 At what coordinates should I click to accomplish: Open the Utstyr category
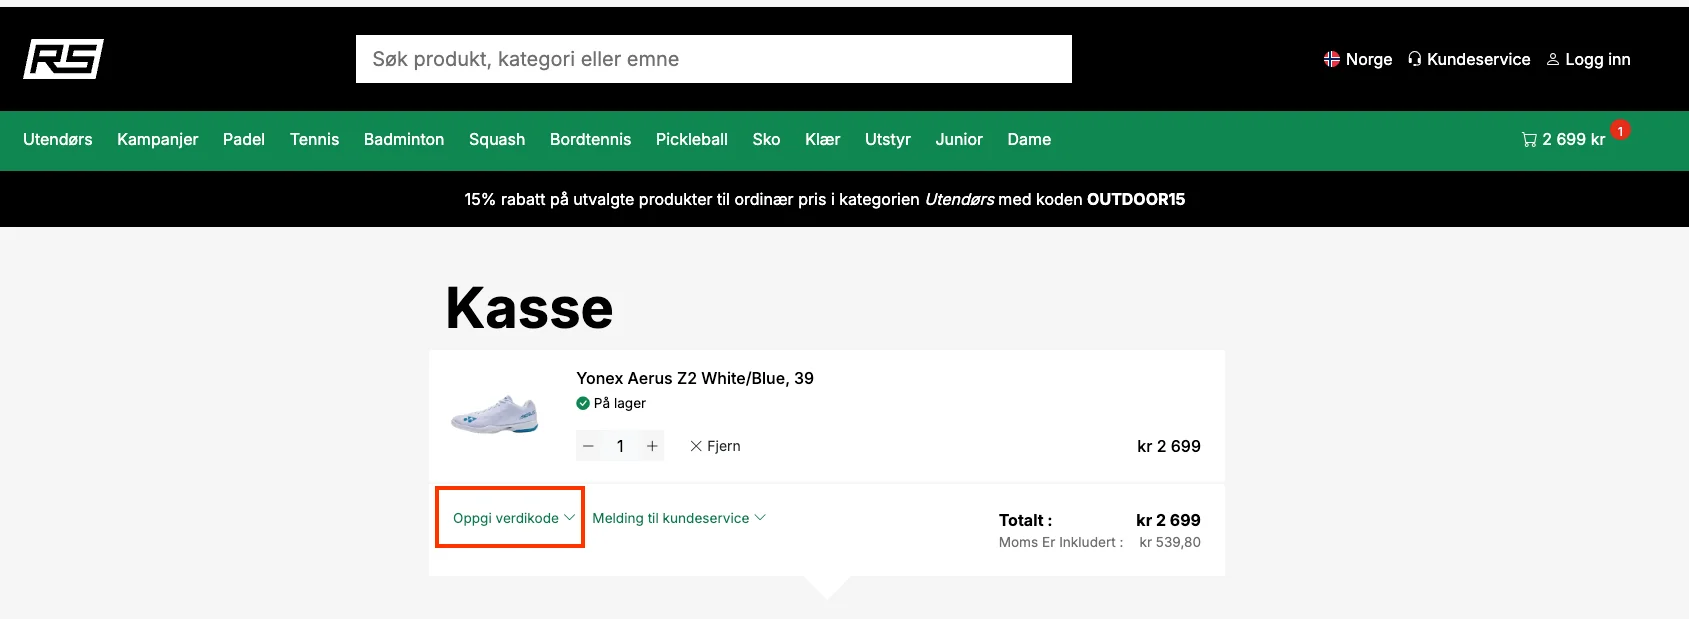point(888,140)
